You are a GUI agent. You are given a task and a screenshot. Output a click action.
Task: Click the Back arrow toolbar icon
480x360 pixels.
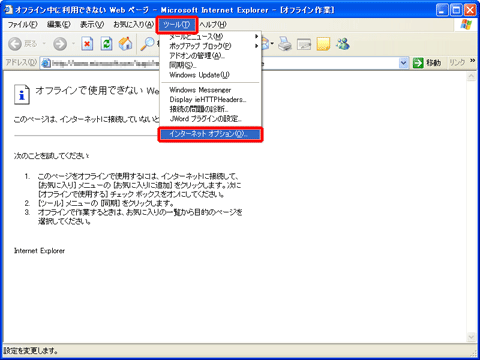(x=15, y=44)
